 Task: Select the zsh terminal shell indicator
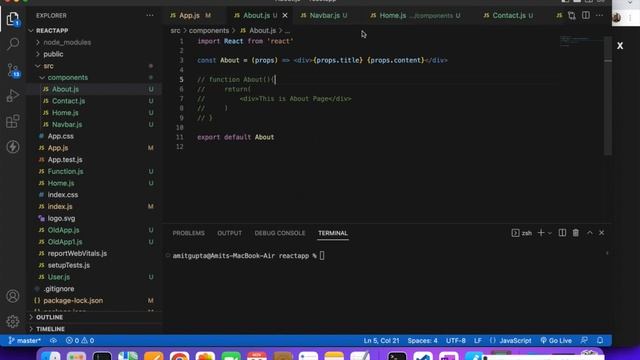tap(522, 233)
